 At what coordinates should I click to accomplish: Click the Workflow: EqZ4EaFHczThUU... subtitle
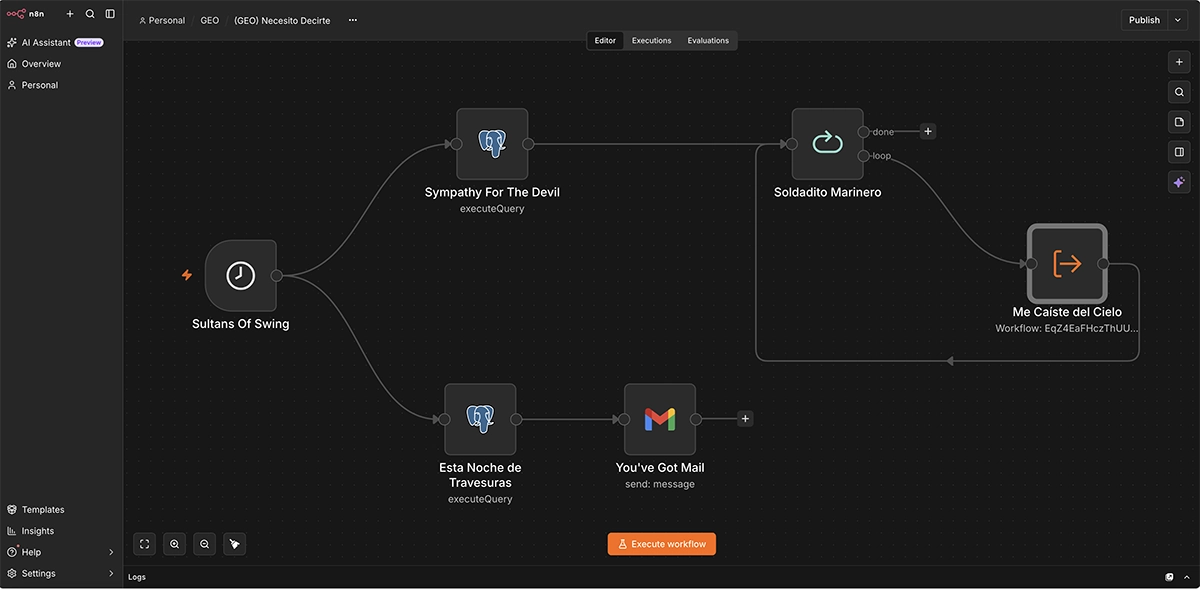[1067, 328]
